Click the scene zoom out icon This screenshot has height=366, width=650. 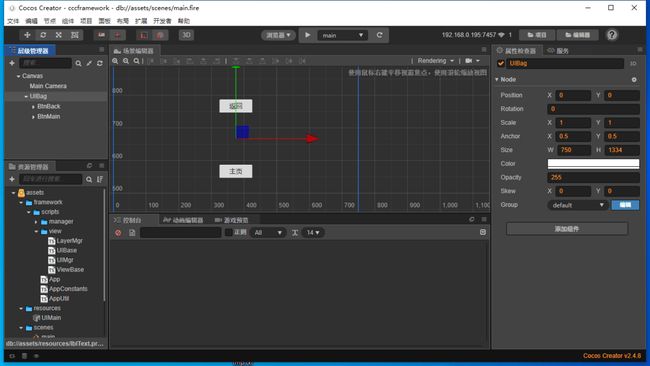point(126,61)
